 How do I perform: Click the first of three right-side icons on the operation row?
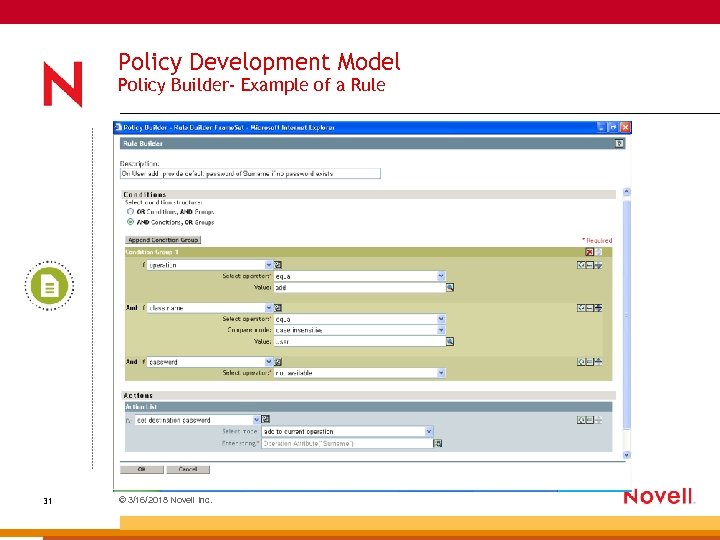click(581, 265)
